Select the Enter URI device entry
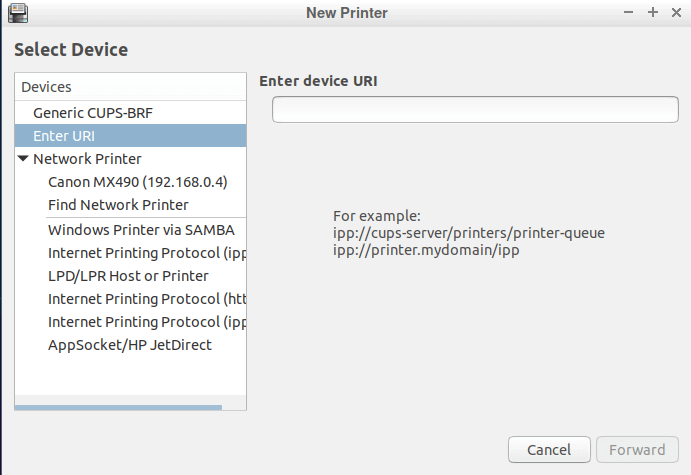 (130, 136)
